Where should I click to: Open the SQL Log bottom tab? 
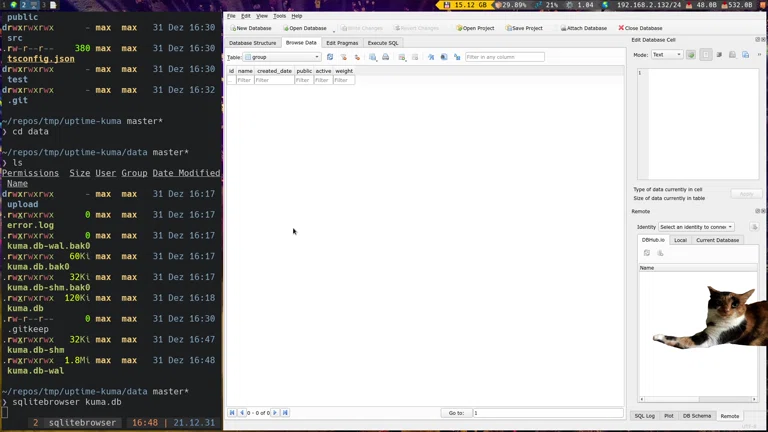coord(645,416)
